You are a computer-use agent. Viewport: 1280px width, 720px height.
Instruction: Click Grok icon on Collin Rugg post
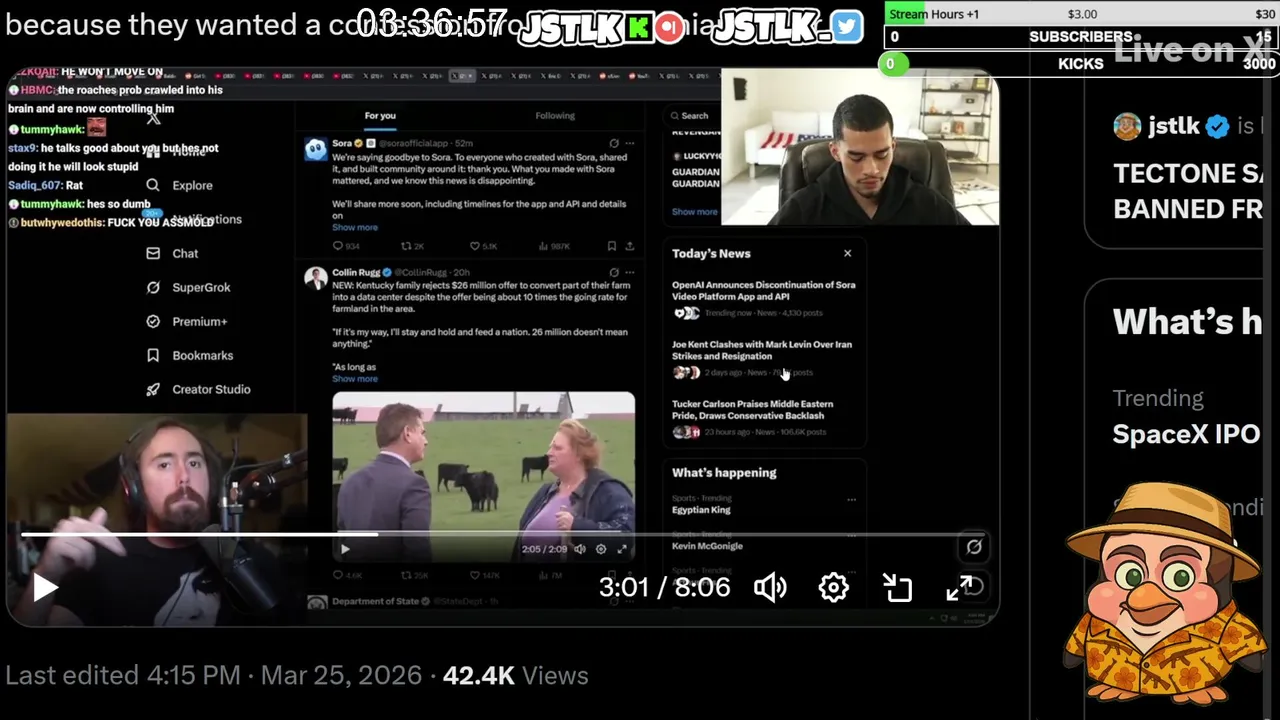[614, 272]
